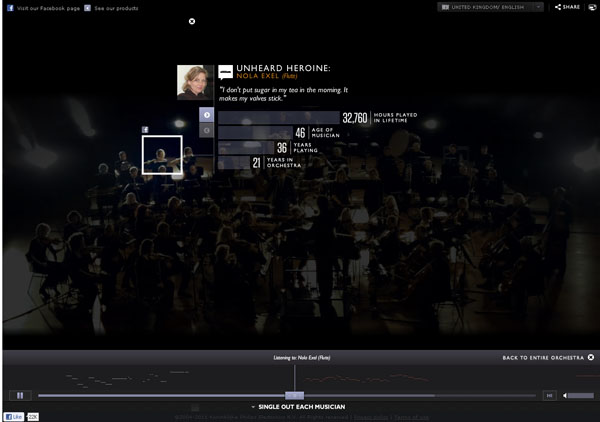Expand Single Out Each Musician panel

coord(298,407)
